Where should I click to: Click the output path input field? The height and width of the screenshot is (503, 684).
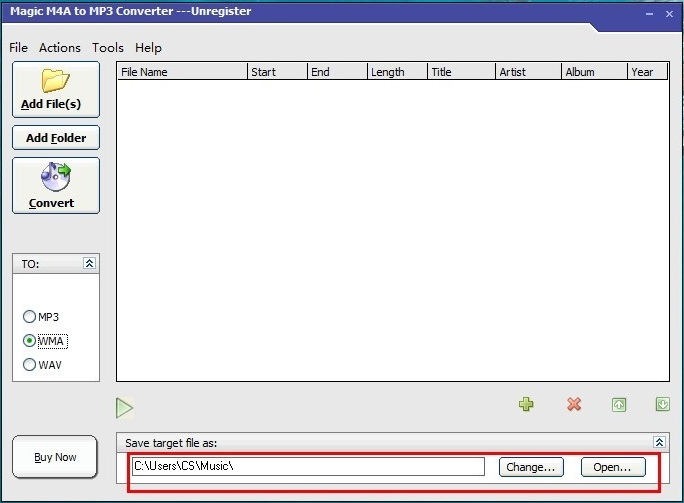308,466
